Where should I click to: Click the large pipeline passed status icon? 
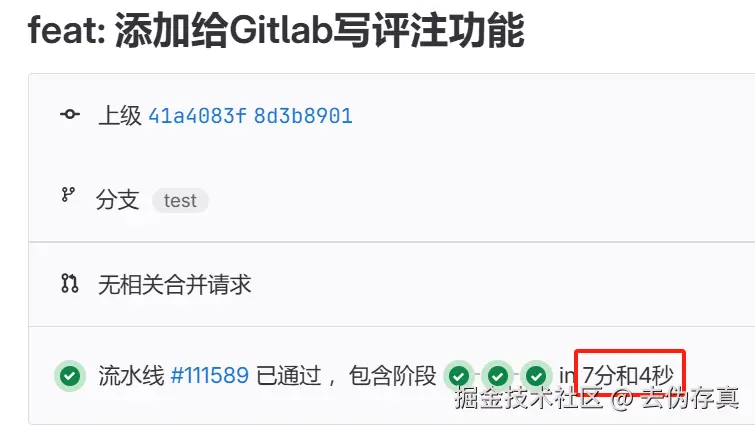70,375
